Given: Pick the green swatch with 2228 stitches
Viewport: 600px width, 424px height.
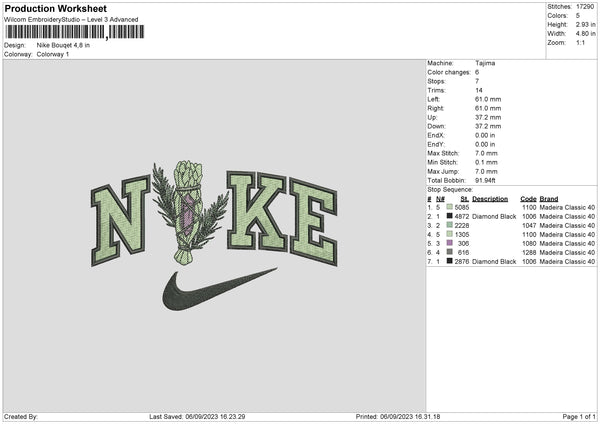Looking at the screenshot, I should click(449, 225).
